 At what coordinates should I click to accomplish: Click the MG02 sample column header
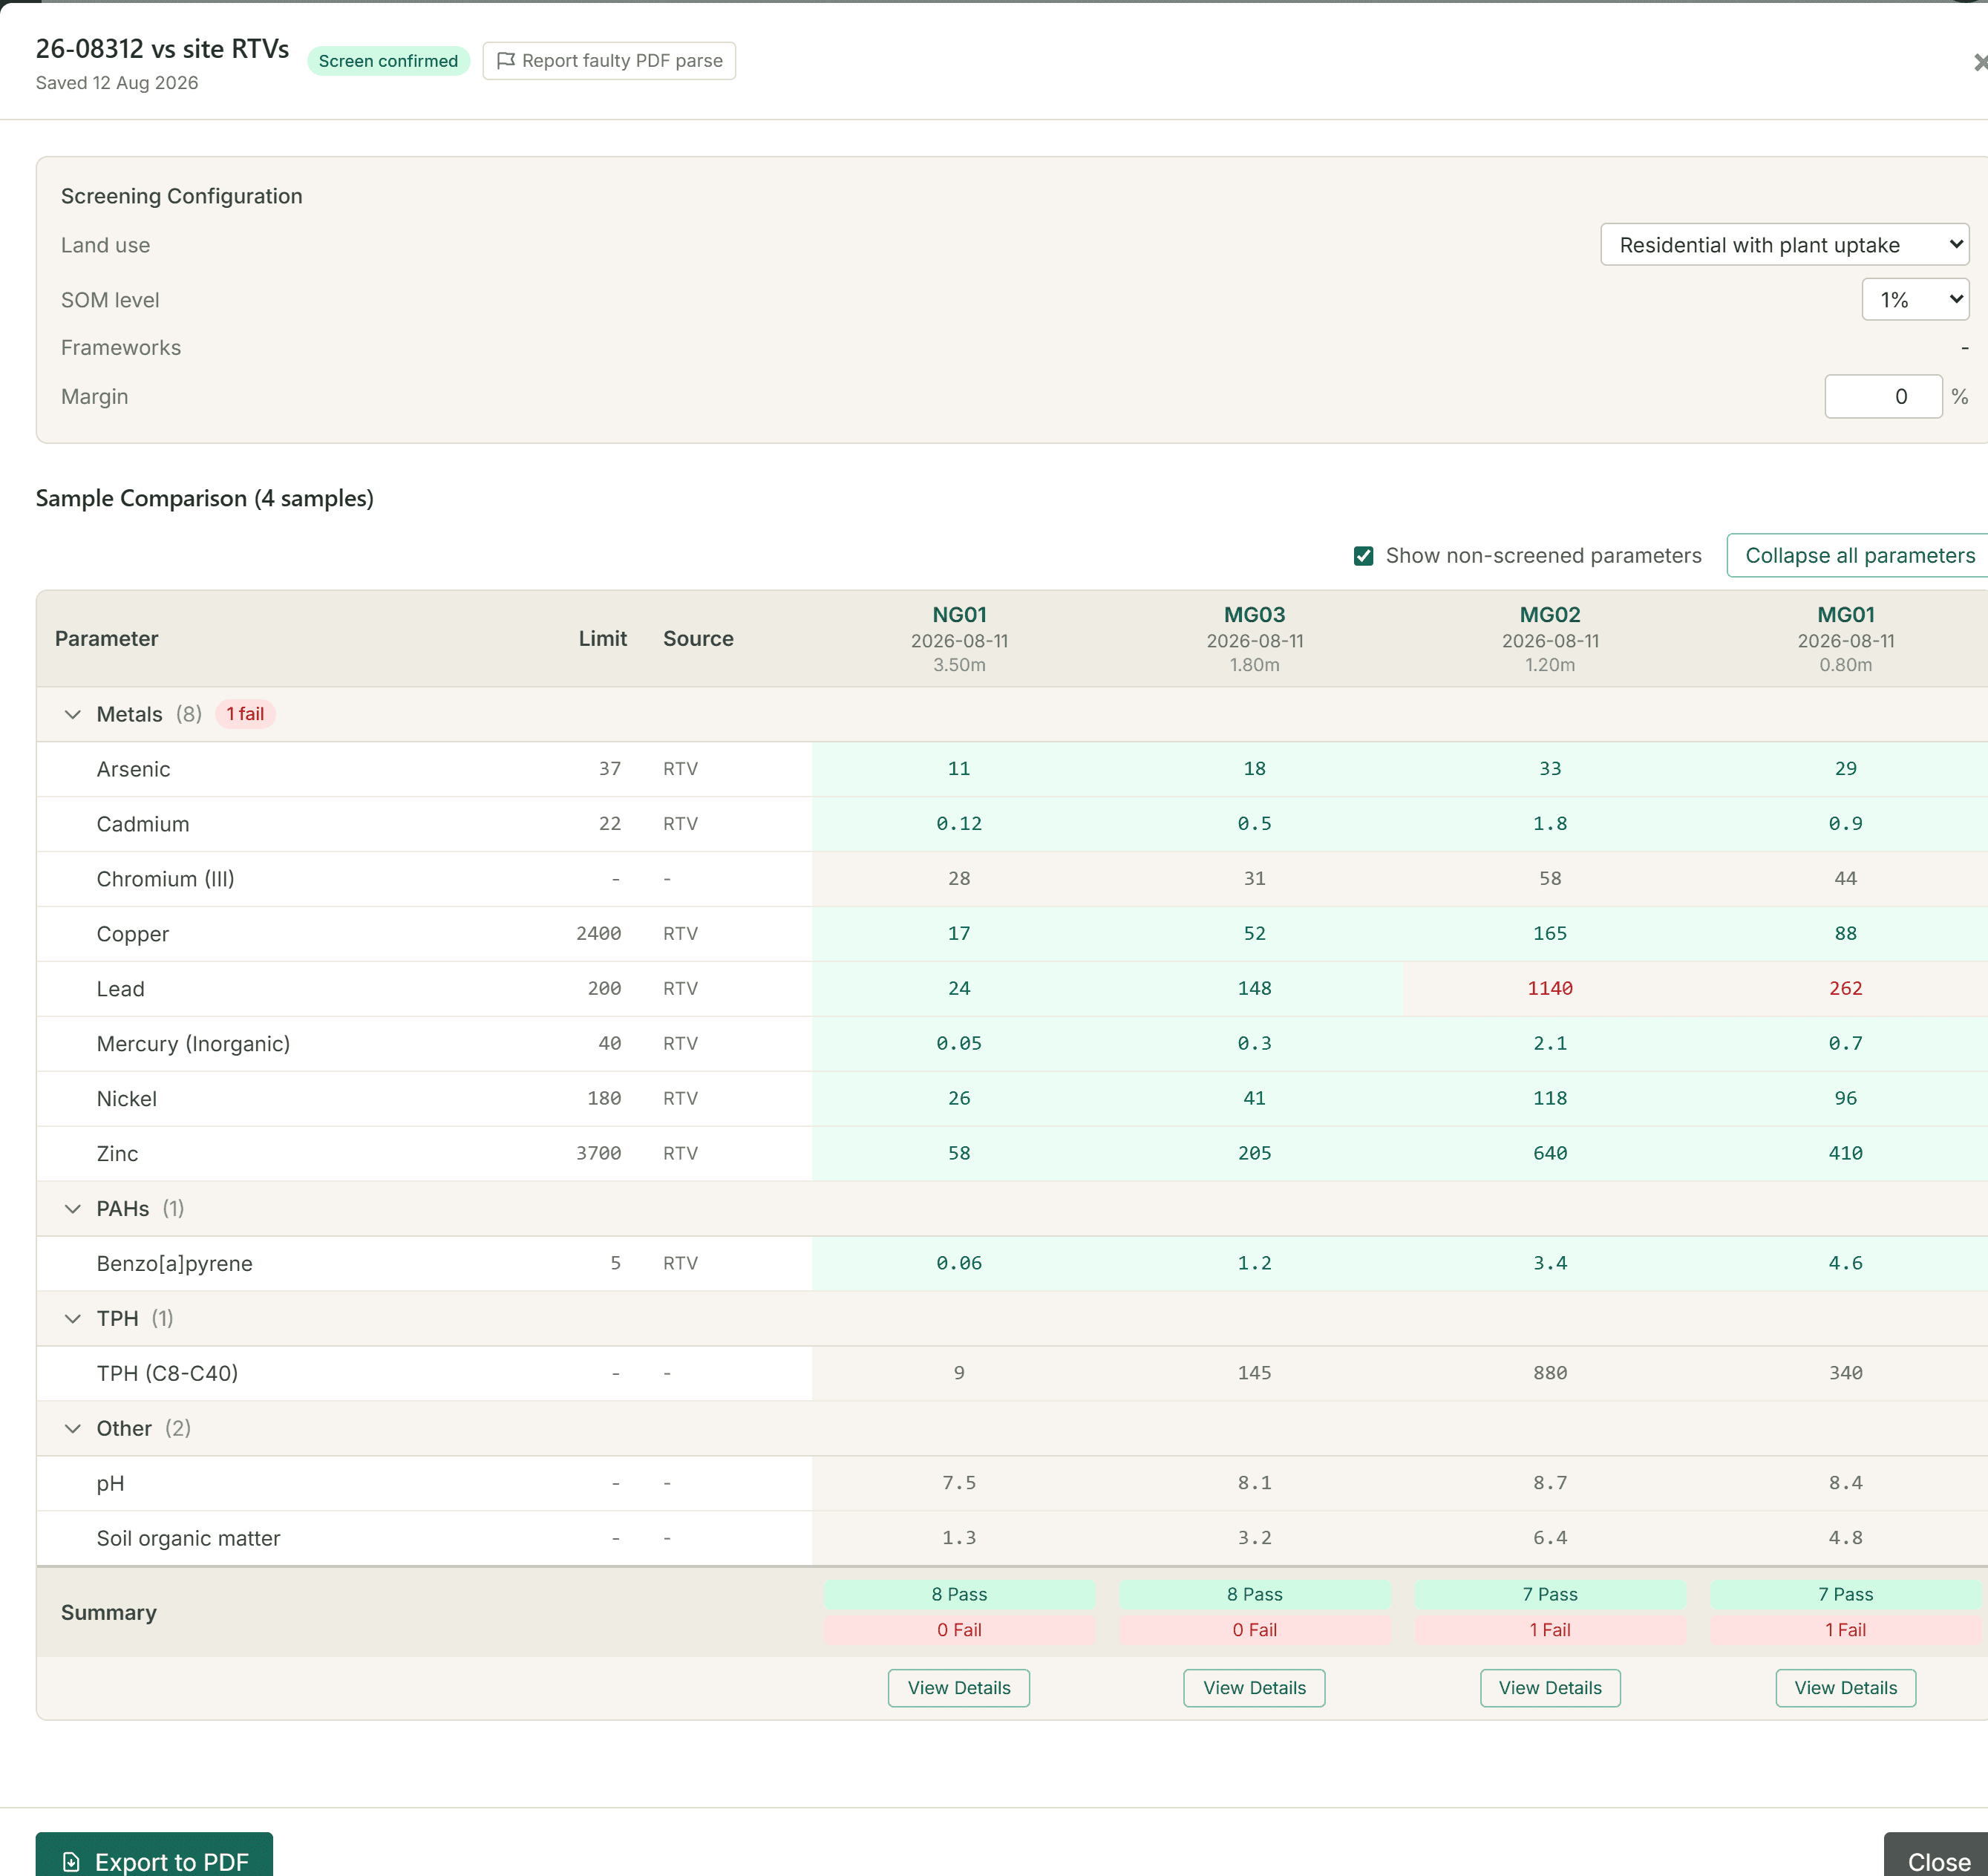(x=1550, y=639)
